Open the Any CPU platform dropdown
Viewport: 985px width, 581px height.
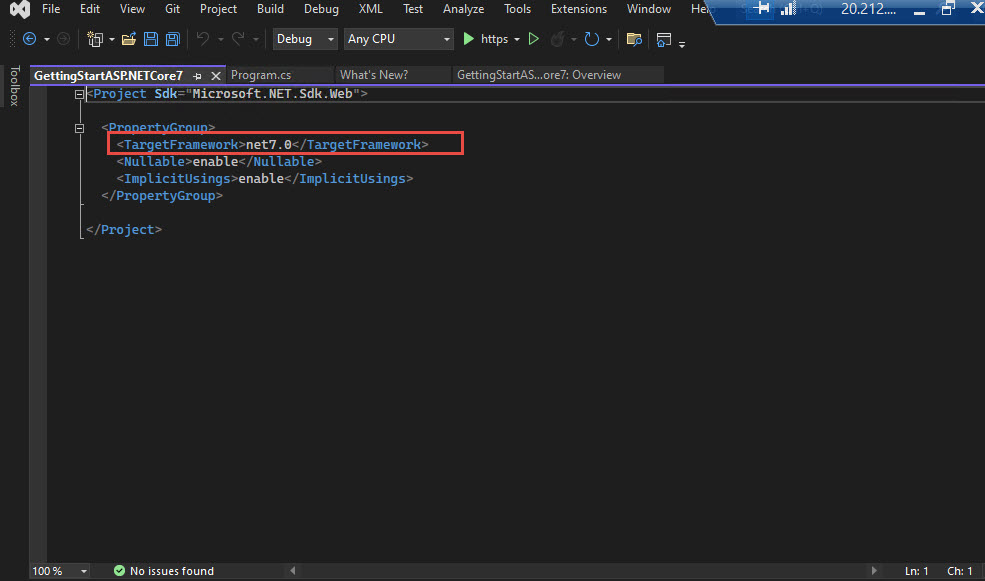pyautogui.click(x=398, y=39)
